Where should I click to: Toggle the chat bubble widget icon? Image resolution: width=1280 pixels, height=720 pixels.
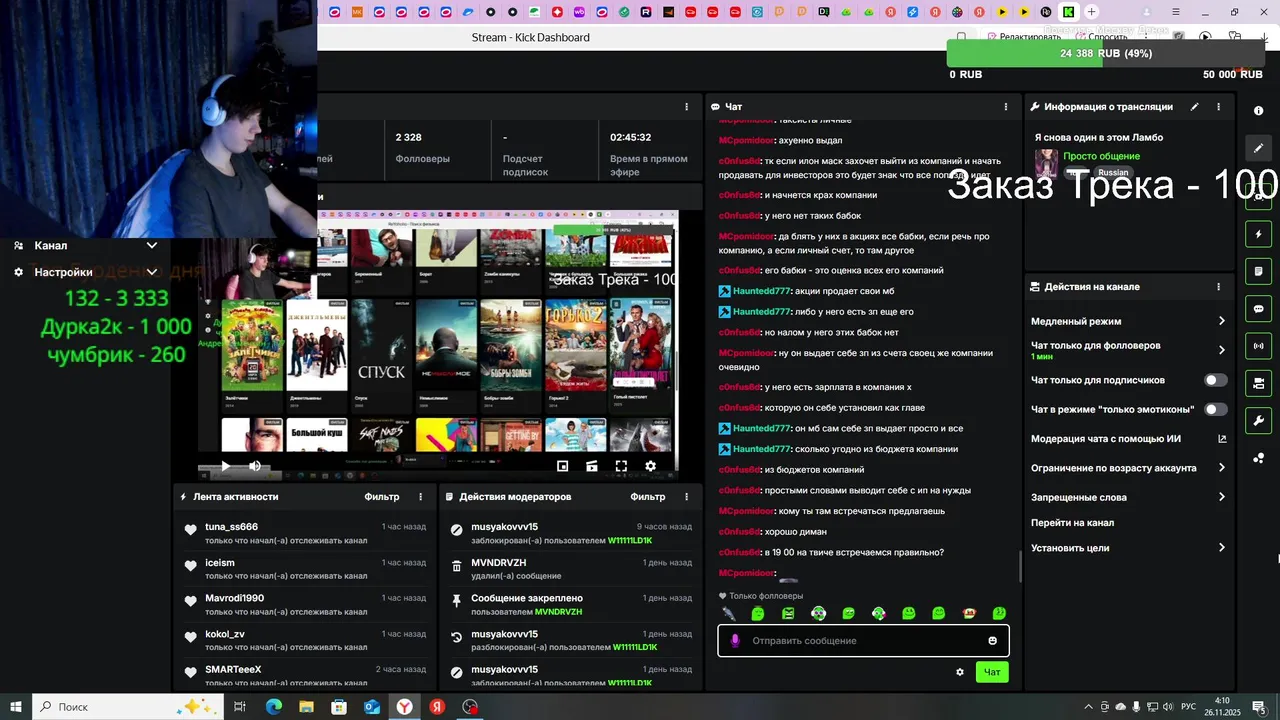(1258, 309)
